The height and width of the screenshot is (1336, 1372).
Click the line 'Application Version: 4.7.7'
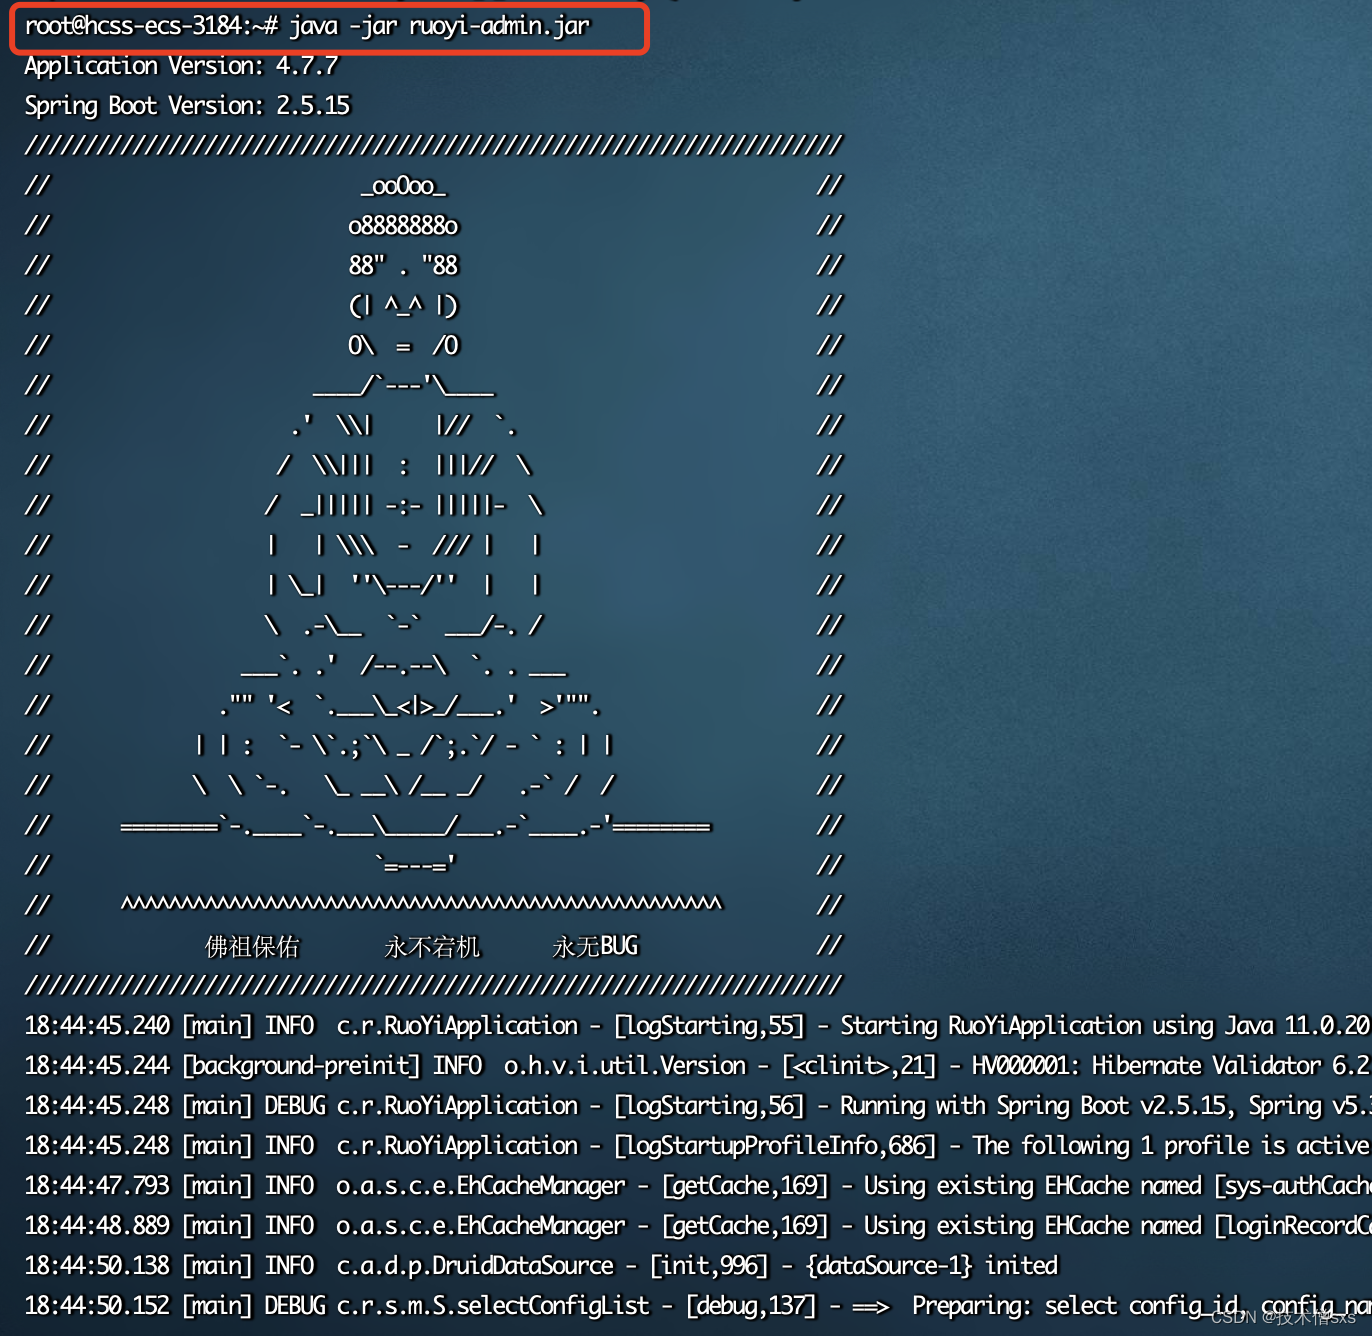(x=181, y=67)
